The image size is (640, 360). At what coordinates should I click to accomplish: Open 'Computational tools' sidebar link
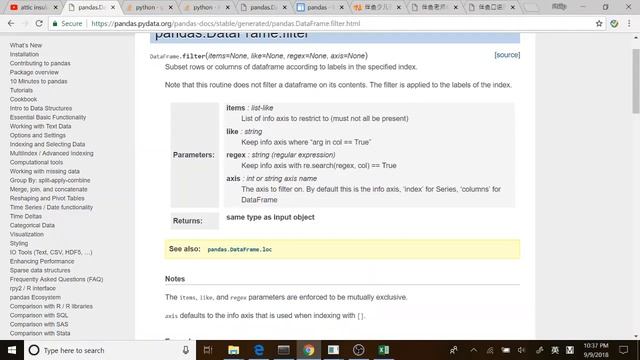[x=36, y=162]
